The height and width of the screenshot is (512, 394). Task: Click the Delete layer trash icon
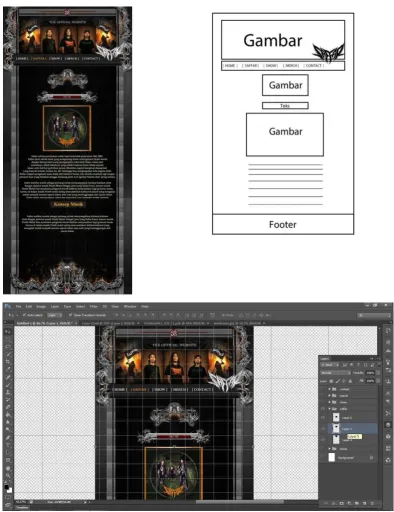pyautogui.click(x=372, y=503)
